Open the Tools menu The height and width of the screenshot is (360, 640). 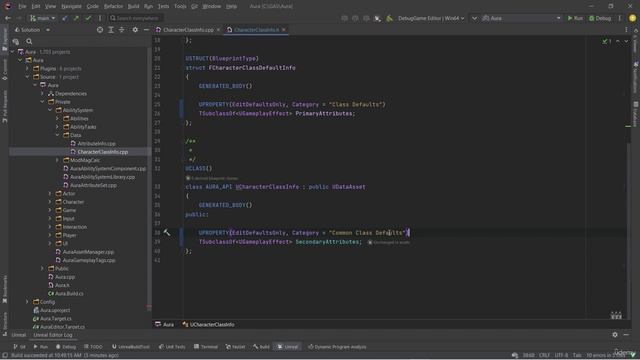(x=180, y=7)
